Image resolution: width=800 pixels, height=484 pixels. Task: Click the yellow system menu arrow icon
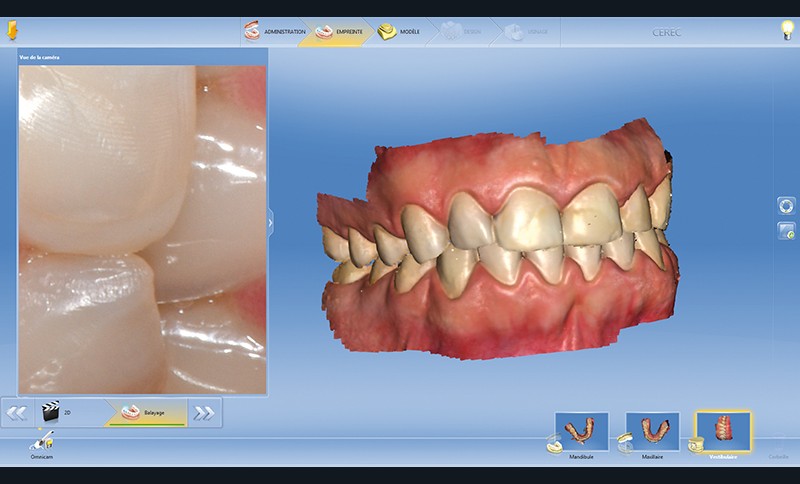click(10, 32)
